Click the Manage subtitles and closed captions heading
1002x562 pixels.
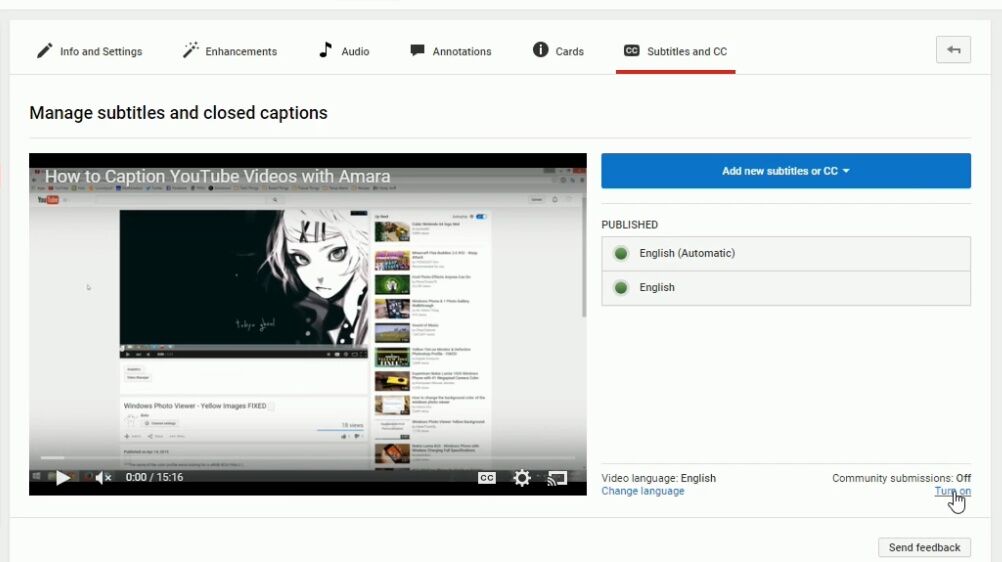click(178, 113)
